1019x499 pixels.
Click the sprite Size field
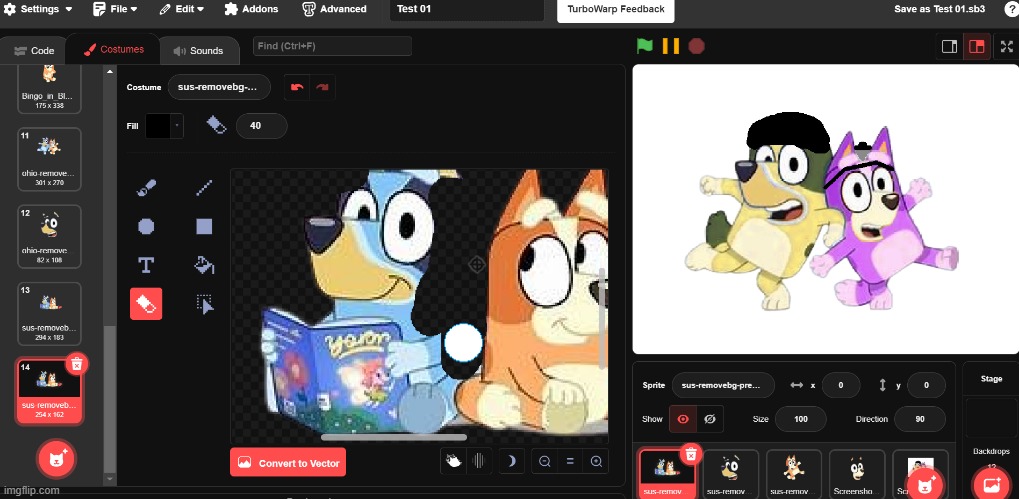[x=801, y=419]
